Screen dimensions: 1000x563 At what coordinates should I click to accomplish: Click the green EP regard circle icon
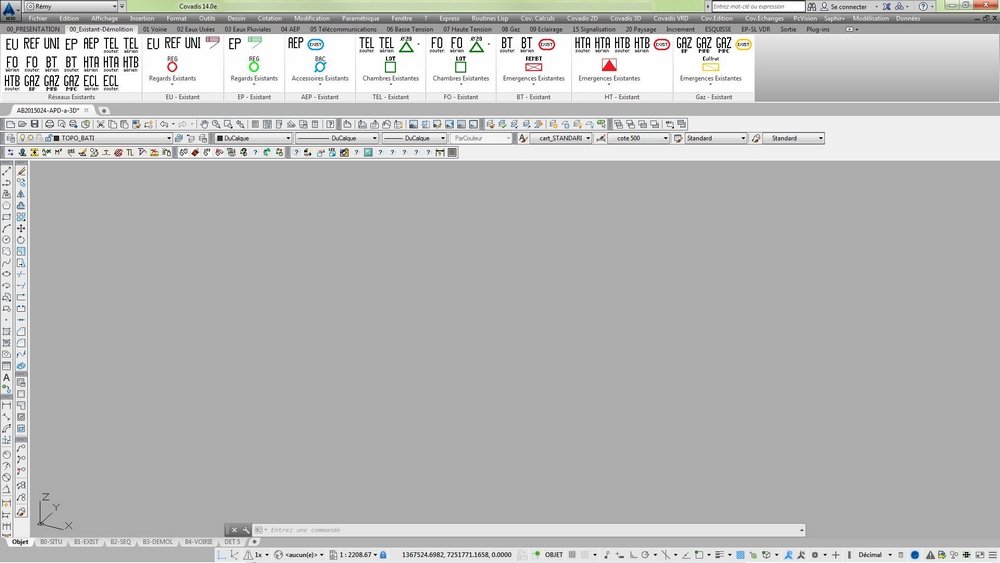(254, 66)
